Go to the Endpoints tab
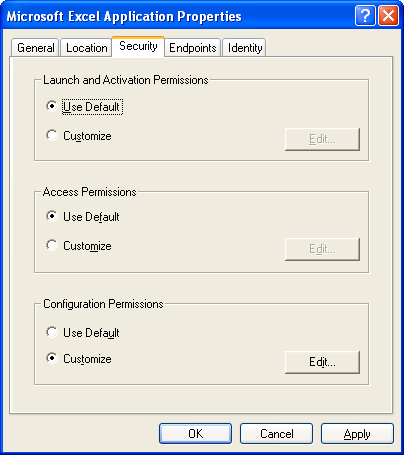Screen dimensions: 404x455 tap(193, 48)
